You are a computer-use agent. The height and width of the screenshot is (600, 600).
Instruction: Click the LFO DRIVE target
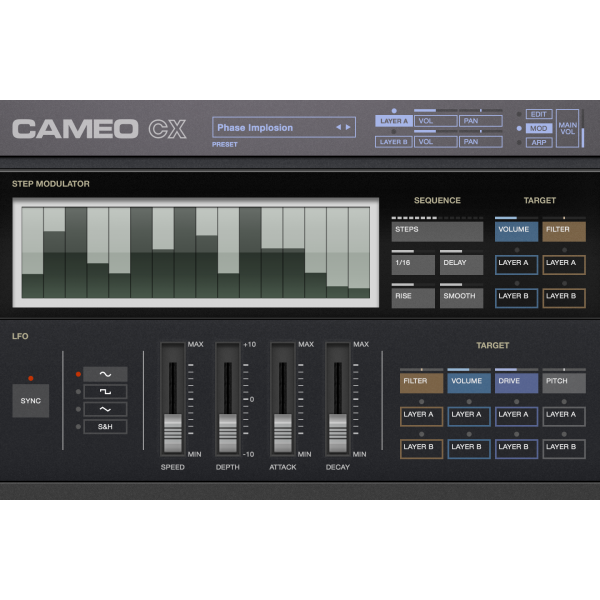point(516,383)
